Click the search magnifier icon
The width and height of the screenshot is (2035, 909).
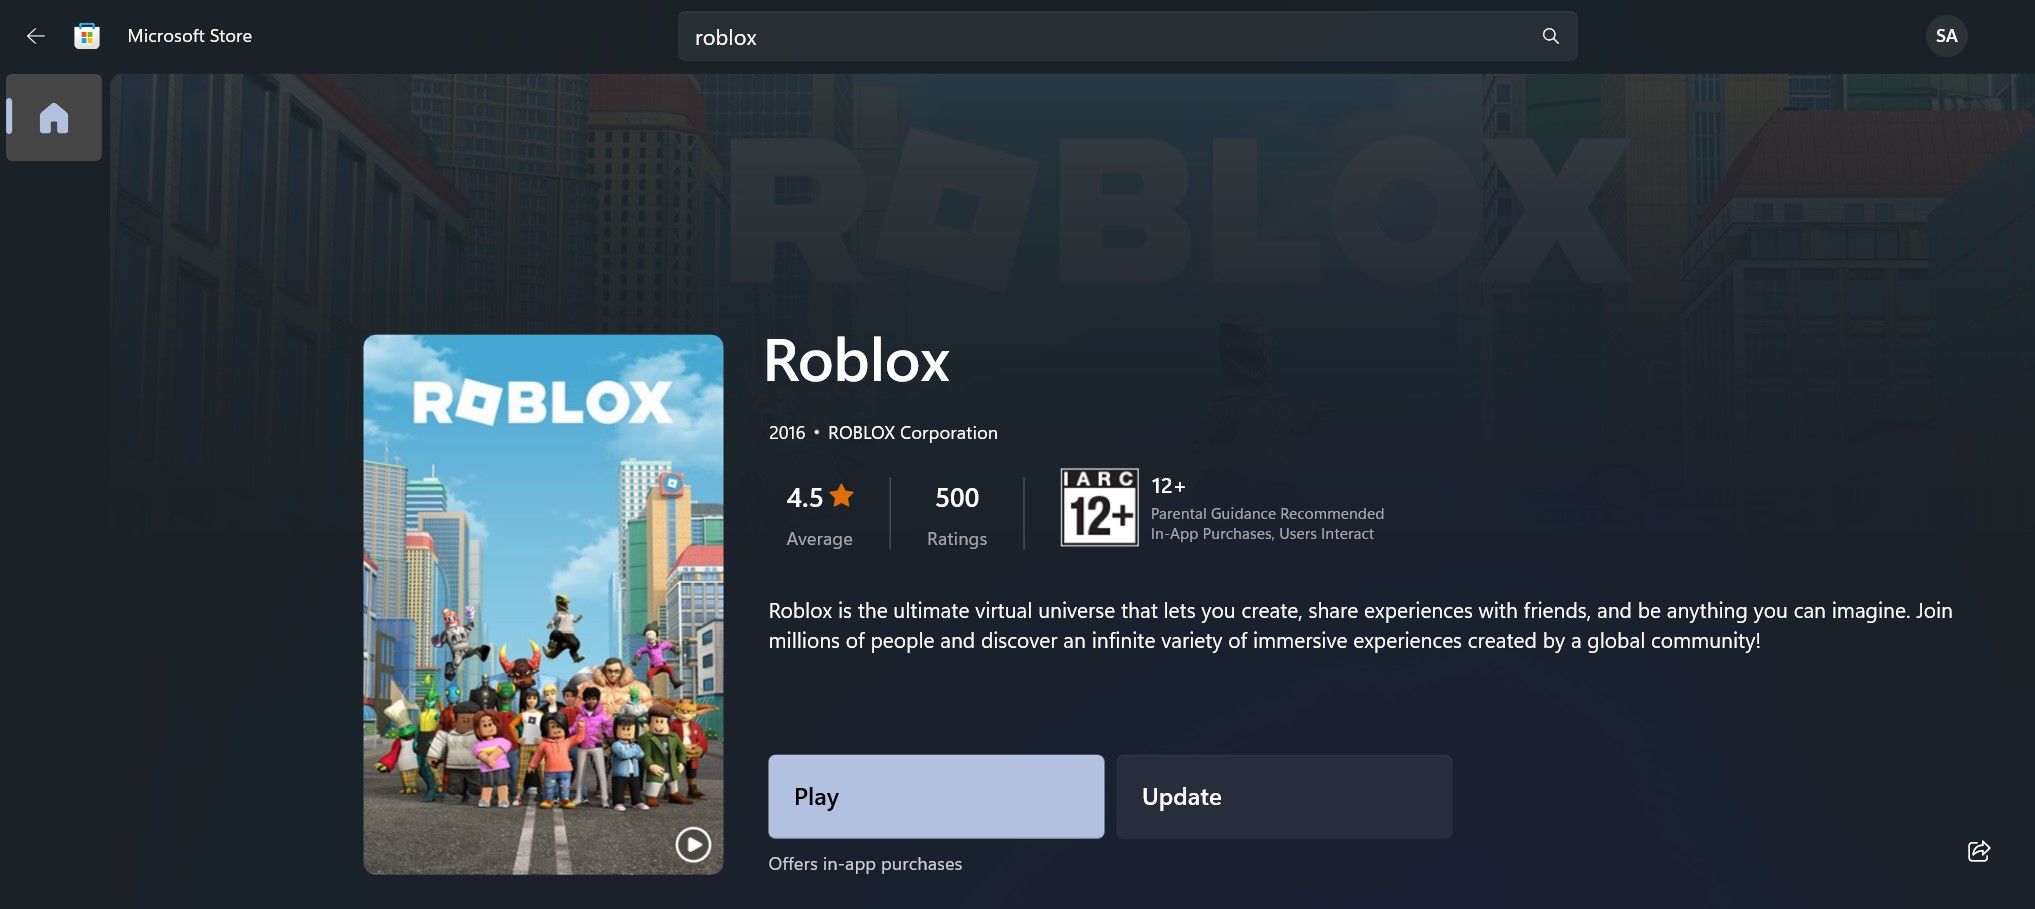click(x=1549, y=36)
